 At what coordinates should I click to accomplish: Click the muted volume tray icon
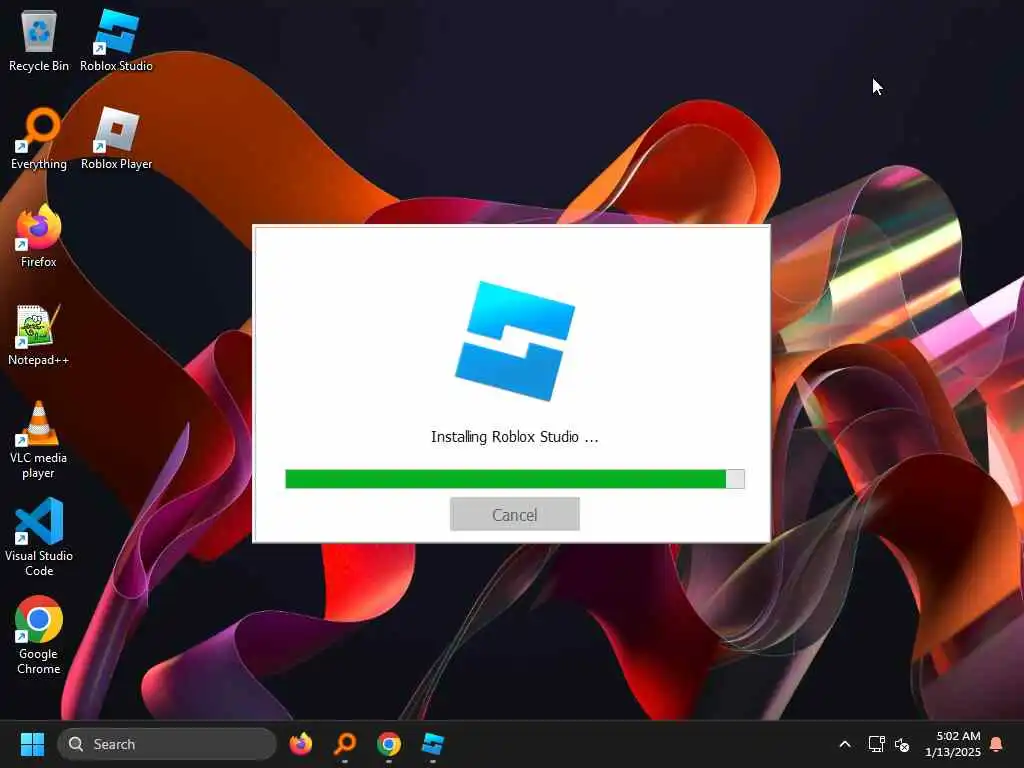point(902,744)
